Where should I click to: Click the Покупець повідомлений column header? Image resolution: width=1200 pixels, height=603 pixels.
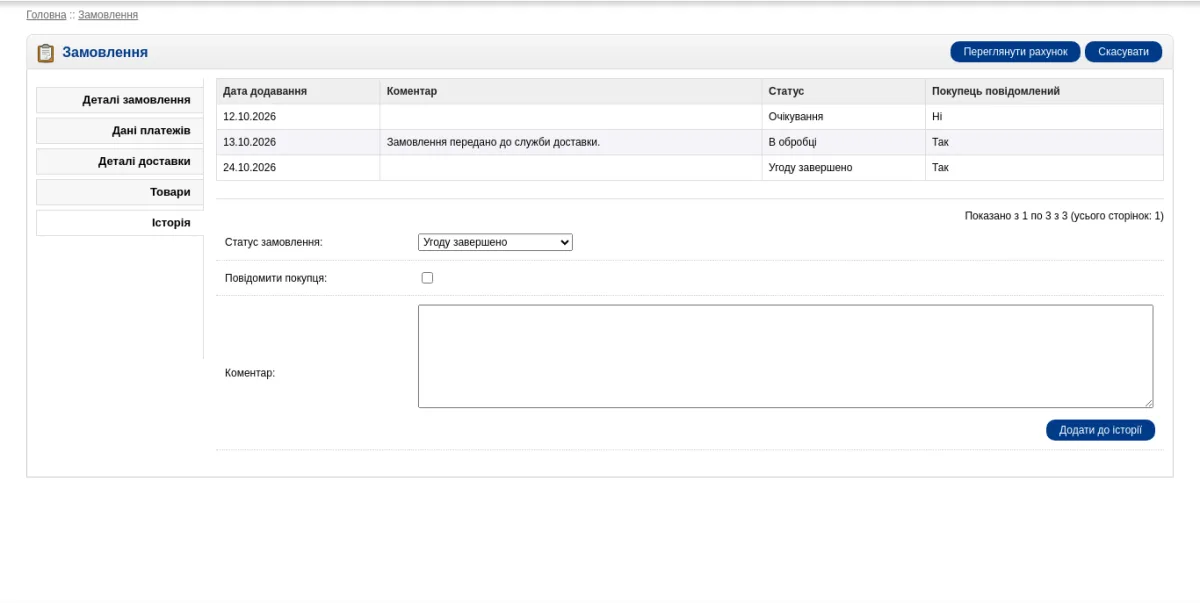click(1044, 91)
